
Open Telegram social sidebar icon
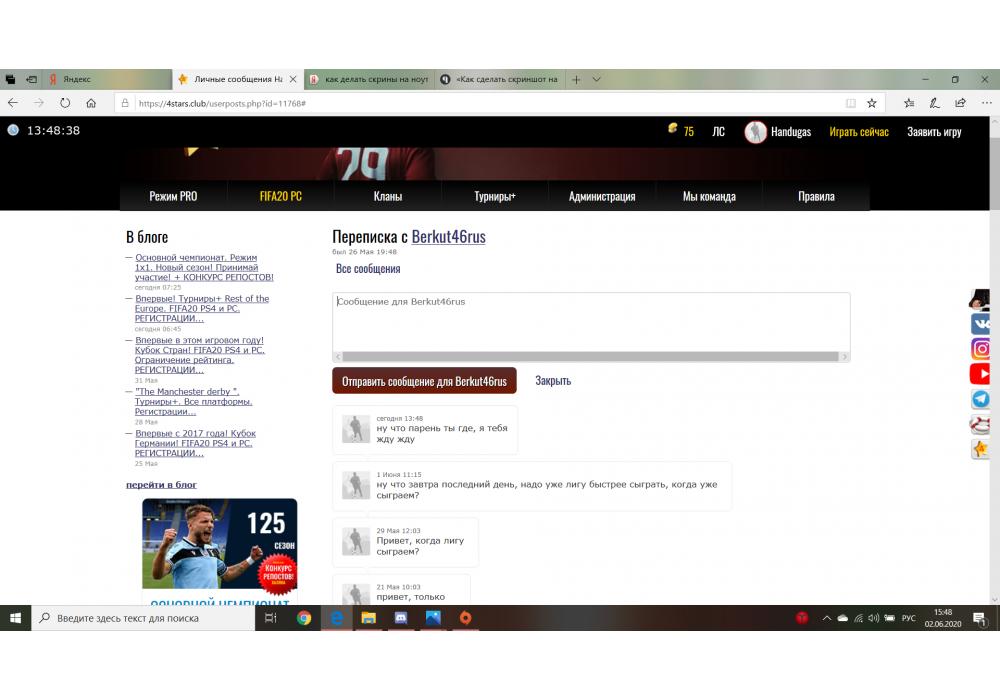[980, 399]
